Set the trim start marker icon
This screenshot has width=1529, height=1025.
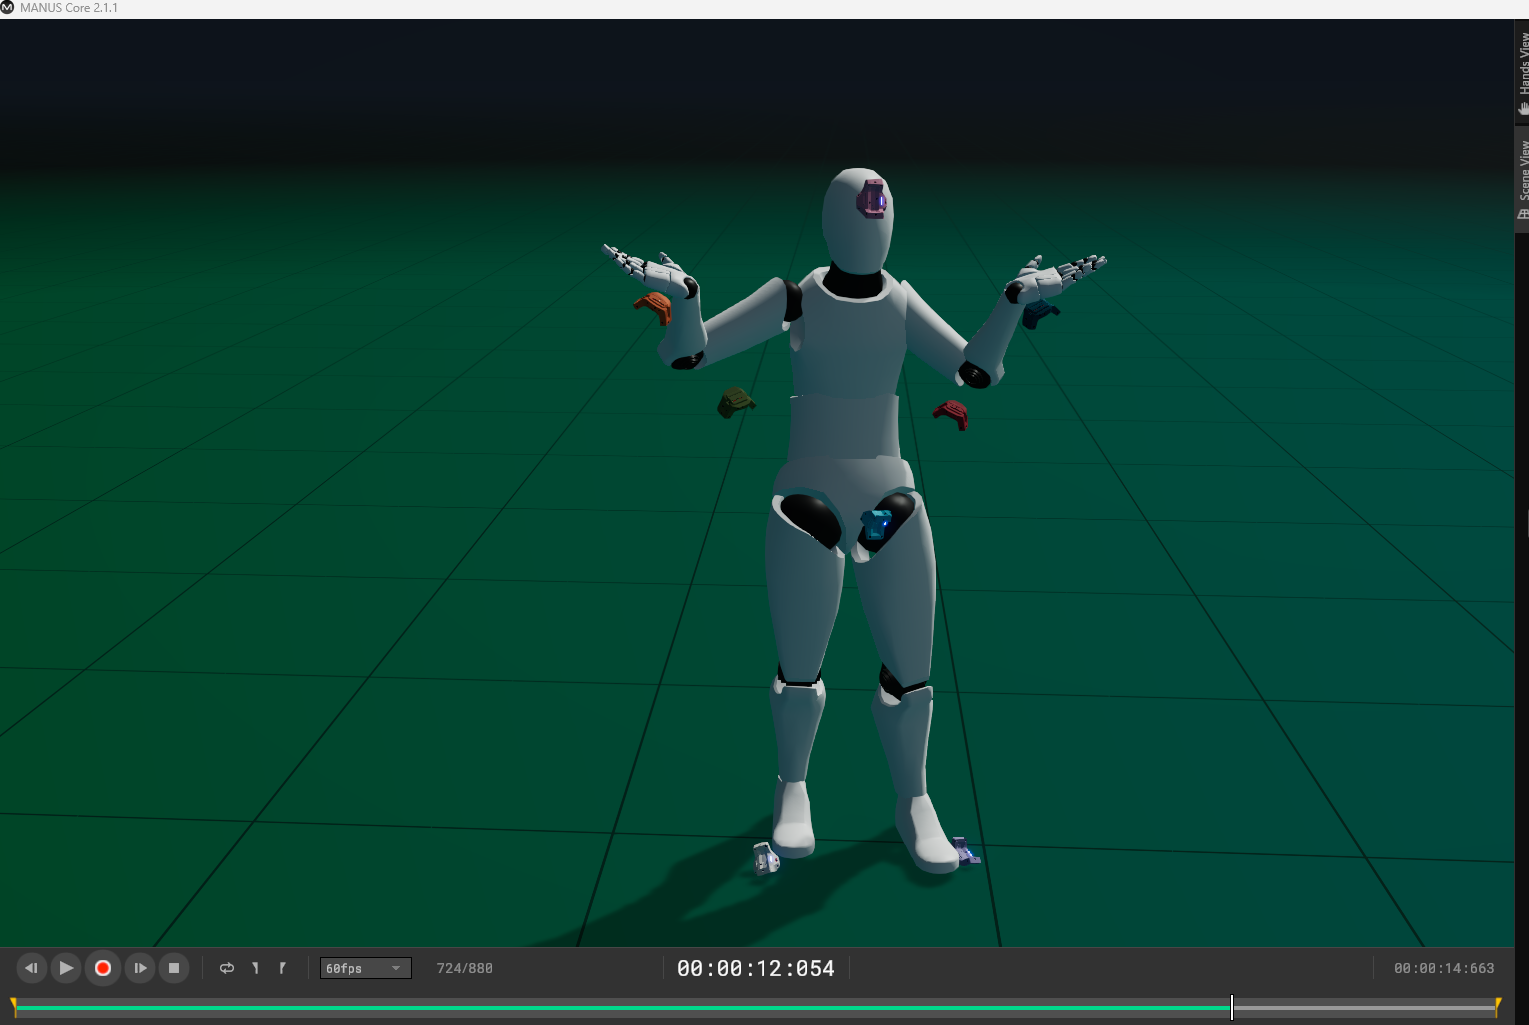(x=256, y=968)
